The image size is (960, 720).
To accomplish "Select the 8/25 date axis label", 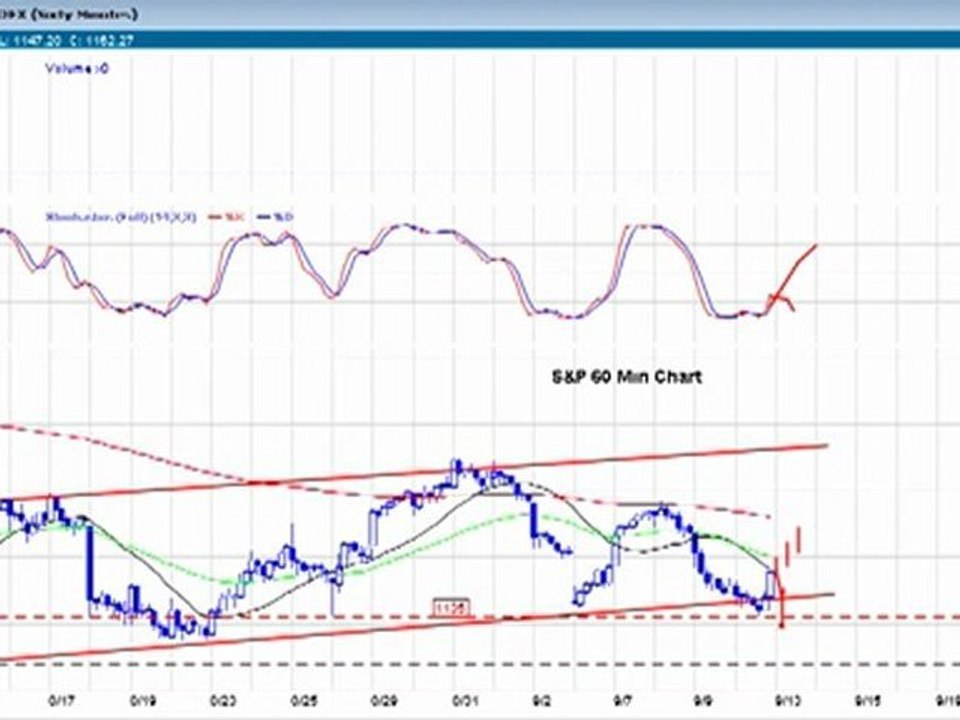I will point(303,700).
